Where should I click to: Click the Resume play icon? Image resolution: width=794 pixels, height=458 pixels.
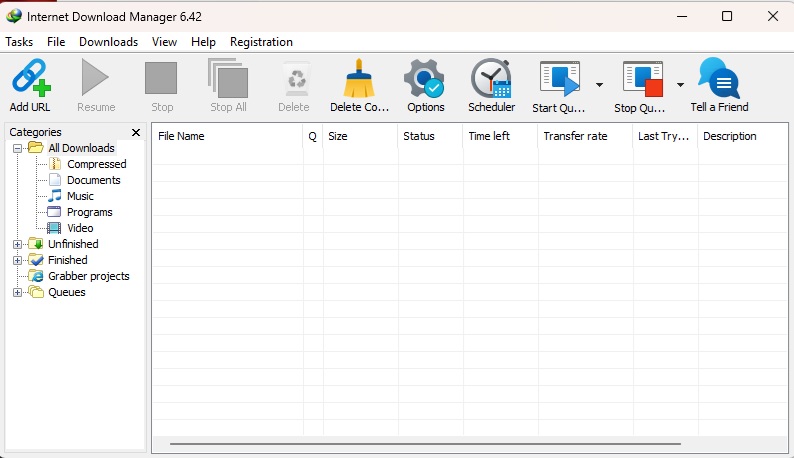pyautogui.click(x=95, y=77)
